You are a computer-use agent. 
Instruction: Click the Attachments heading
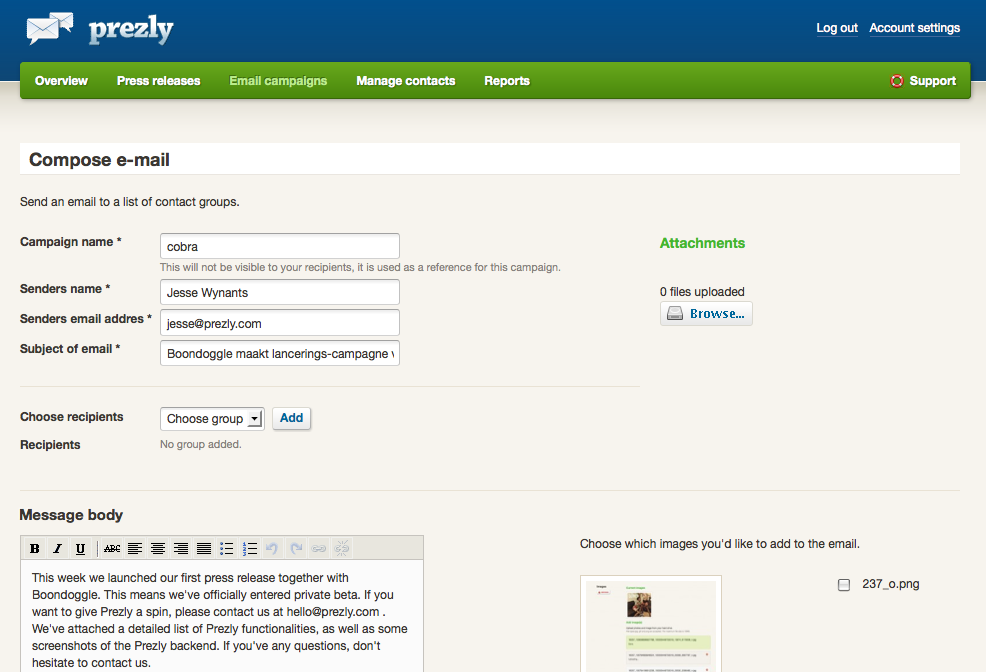click(x=702, y=243)
